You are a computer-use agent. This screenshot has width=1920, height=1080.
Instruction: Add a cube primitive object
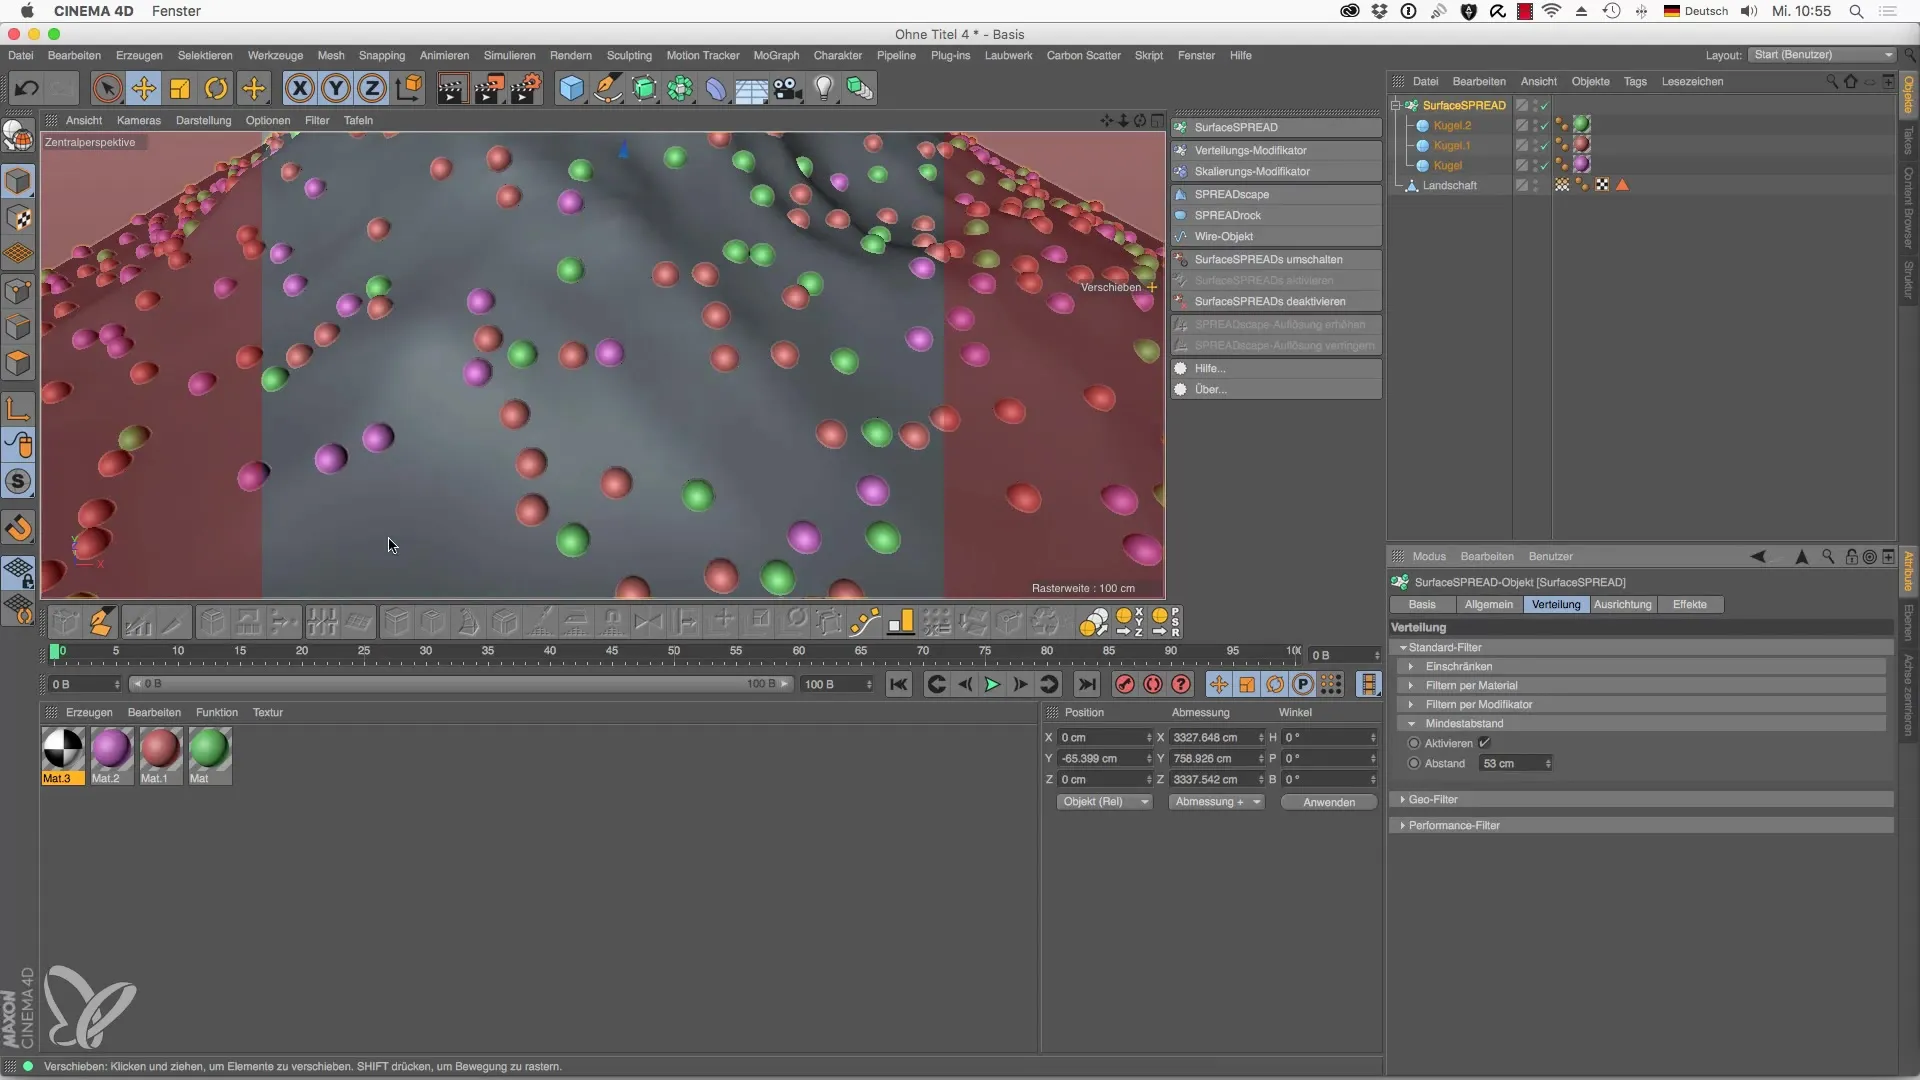pos(571,88)
